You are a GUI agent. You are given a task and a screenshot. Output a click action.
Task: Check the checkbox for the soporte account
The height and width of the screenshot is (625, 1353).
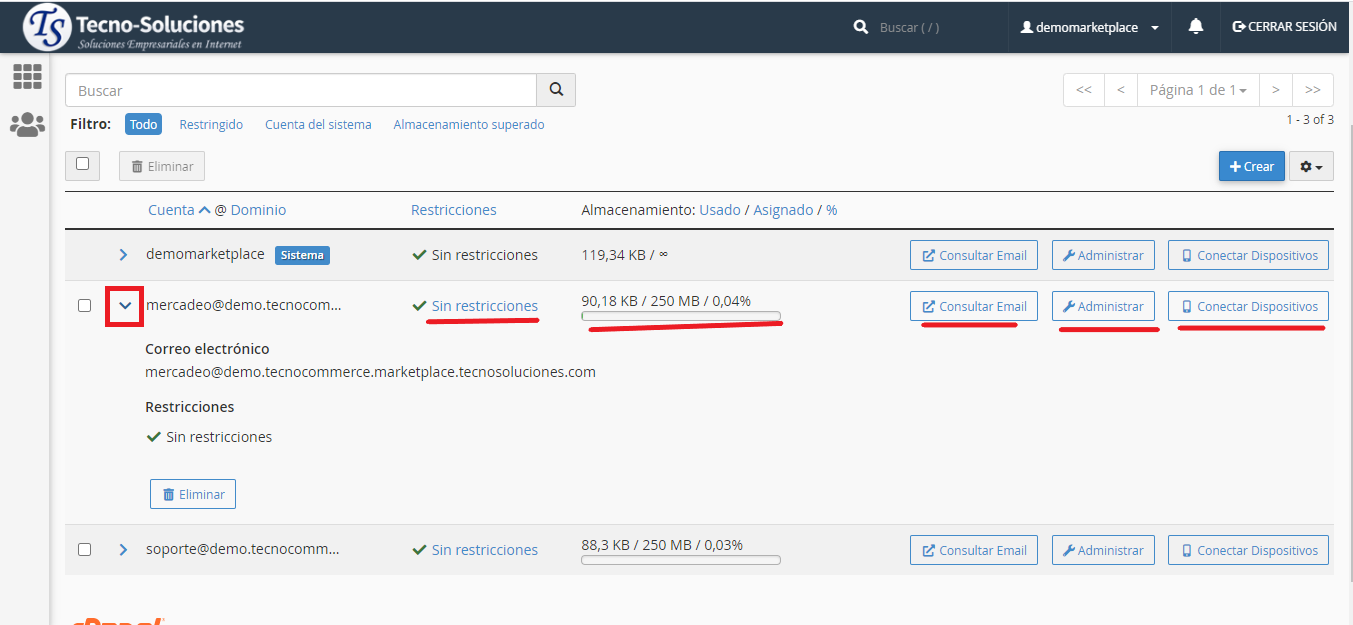tap(84, 549)
